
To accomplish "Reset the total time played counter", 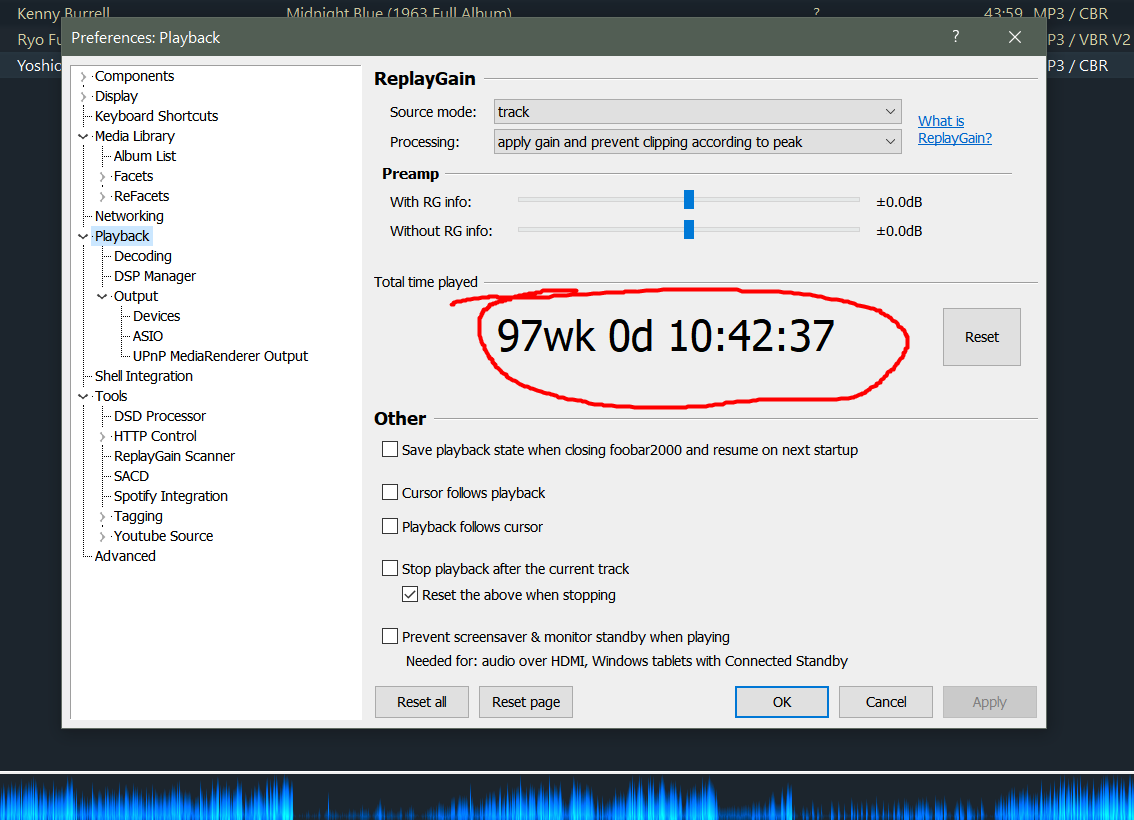I will 981,337.
